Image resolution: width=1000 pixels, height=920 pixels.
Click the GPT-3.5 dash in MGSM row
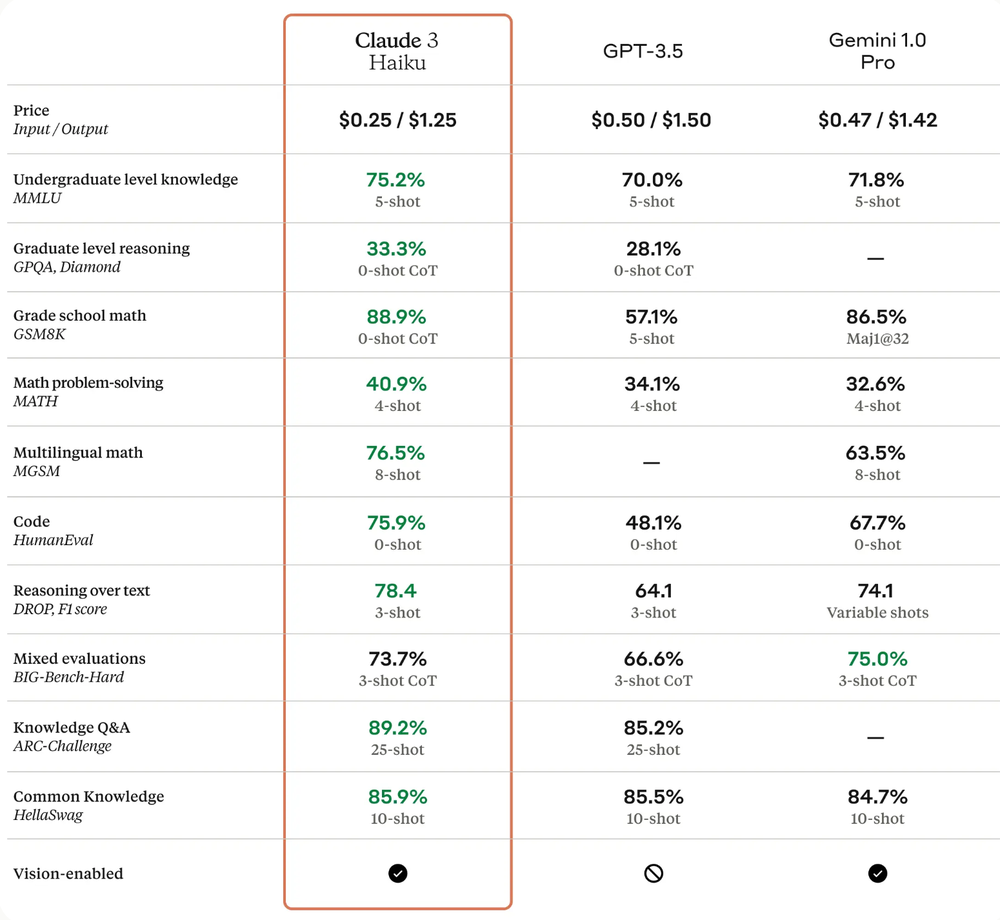[x=651, y=462]
